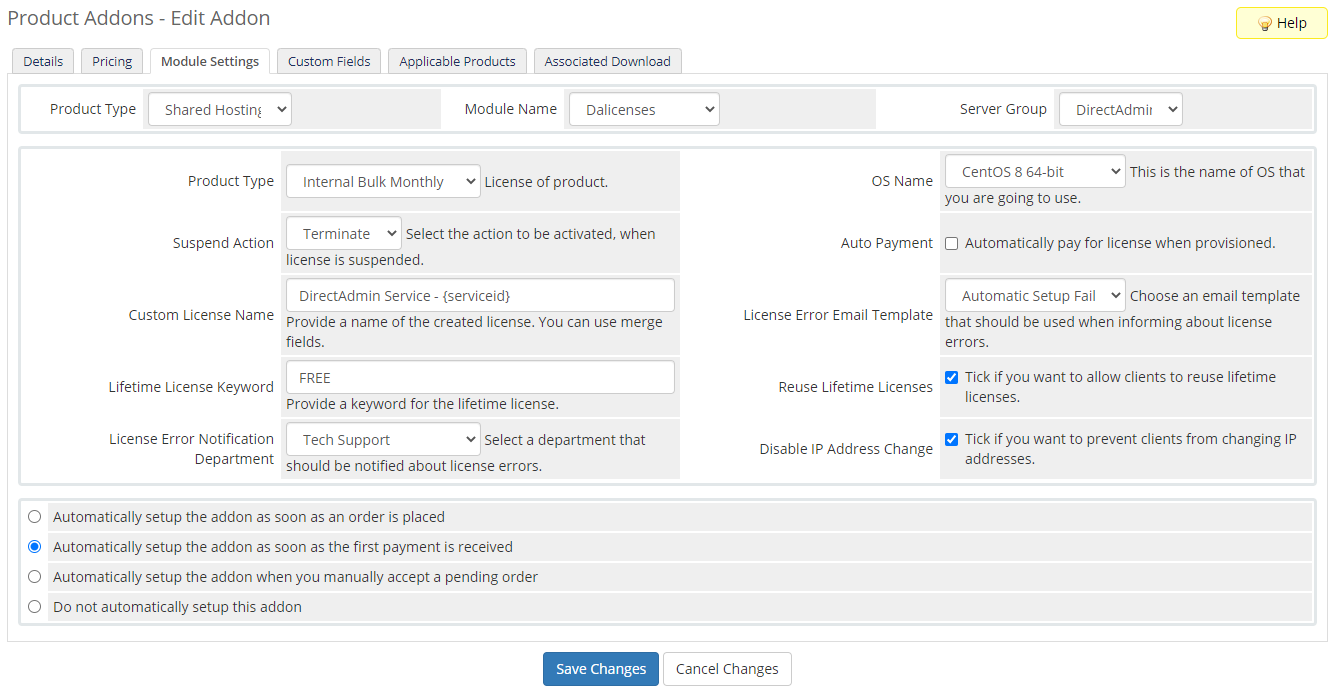The image size is (1335, 693).
Task: Open the Shared Hosting product type dropdown
Action: click(220, 110)
